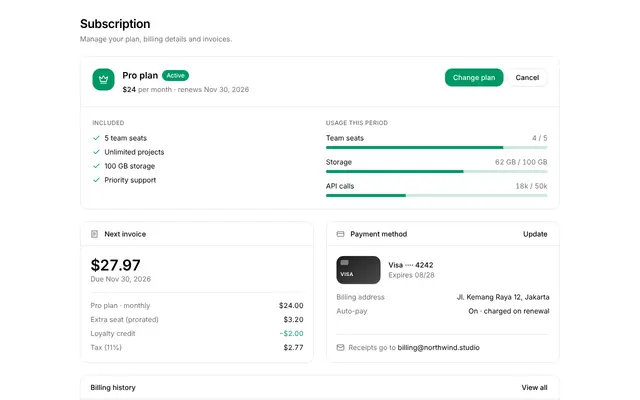Click the Visa card thumbnail
The width and height of the screenshot is (640, 400).
(358, 270)
